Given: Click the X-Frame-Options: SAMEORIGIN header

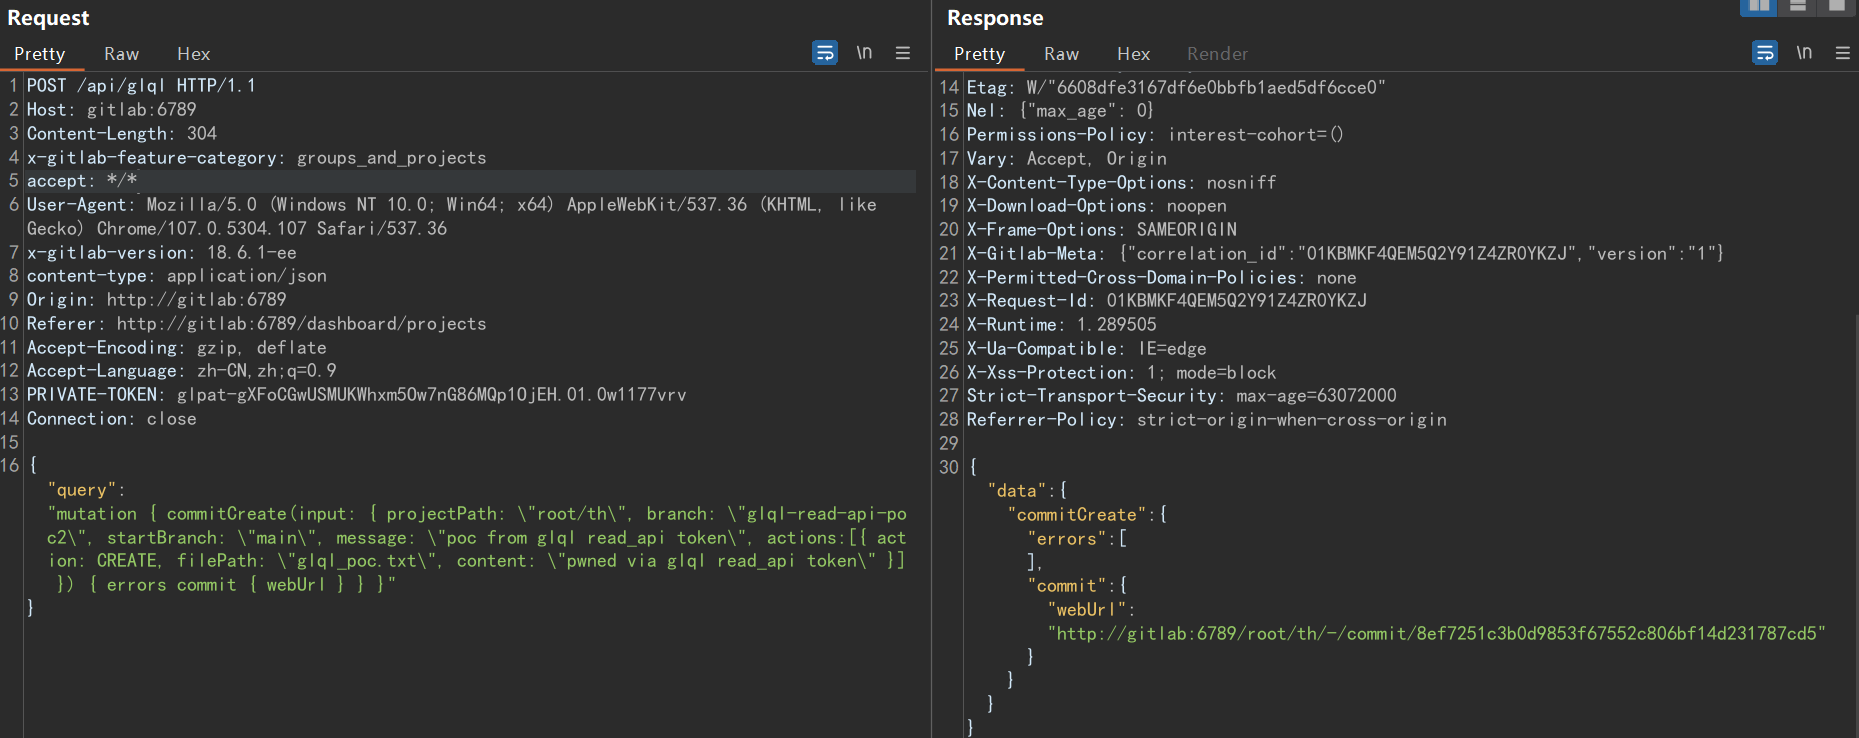Looking at the screenshot, I should (x=1101, y=230).
